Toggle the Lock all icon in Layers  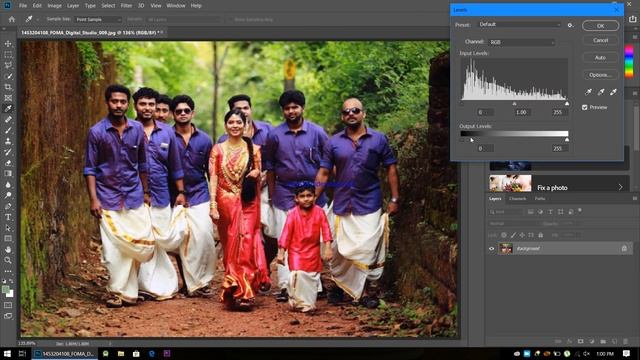540,235
